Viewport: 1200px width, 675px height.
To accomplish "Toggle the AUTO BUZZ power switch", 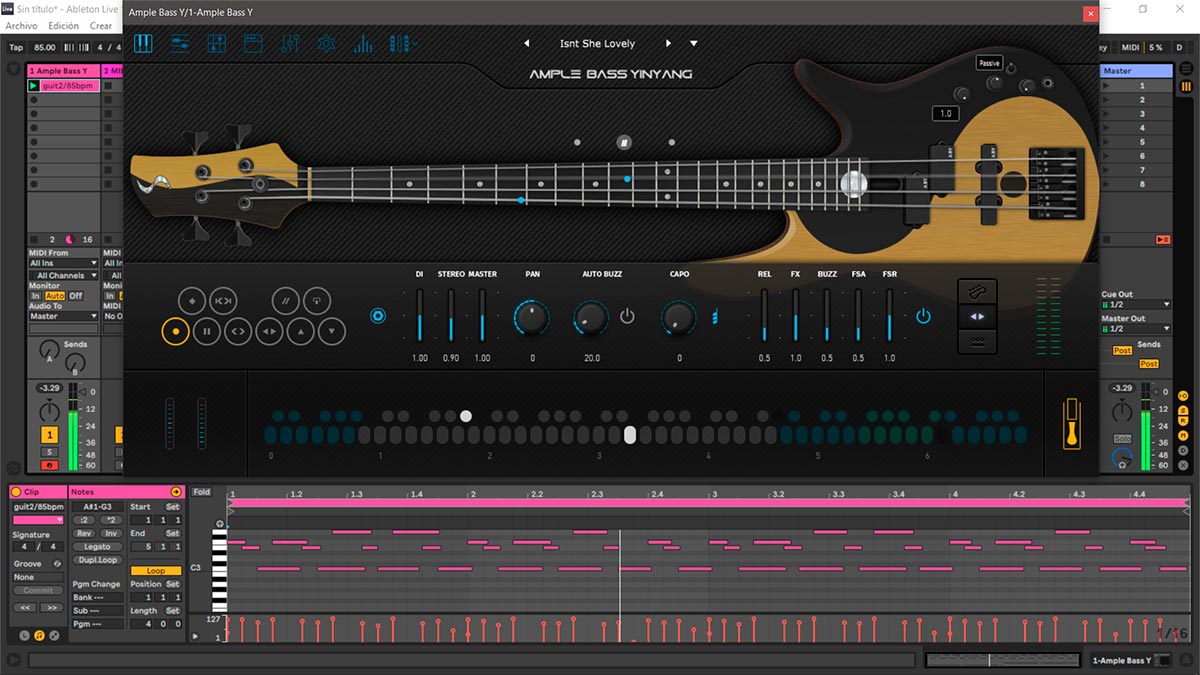I will tap(627, 317).
